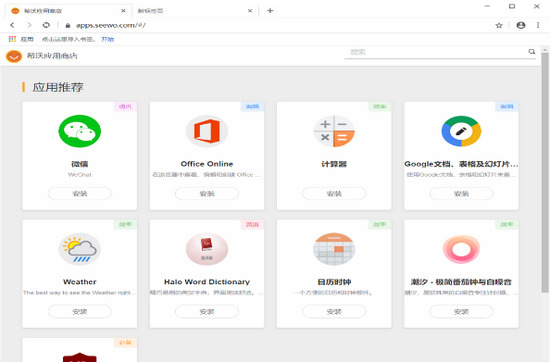
Task: Install Halo Word Dictionary
Action: [x=207, y=311]
